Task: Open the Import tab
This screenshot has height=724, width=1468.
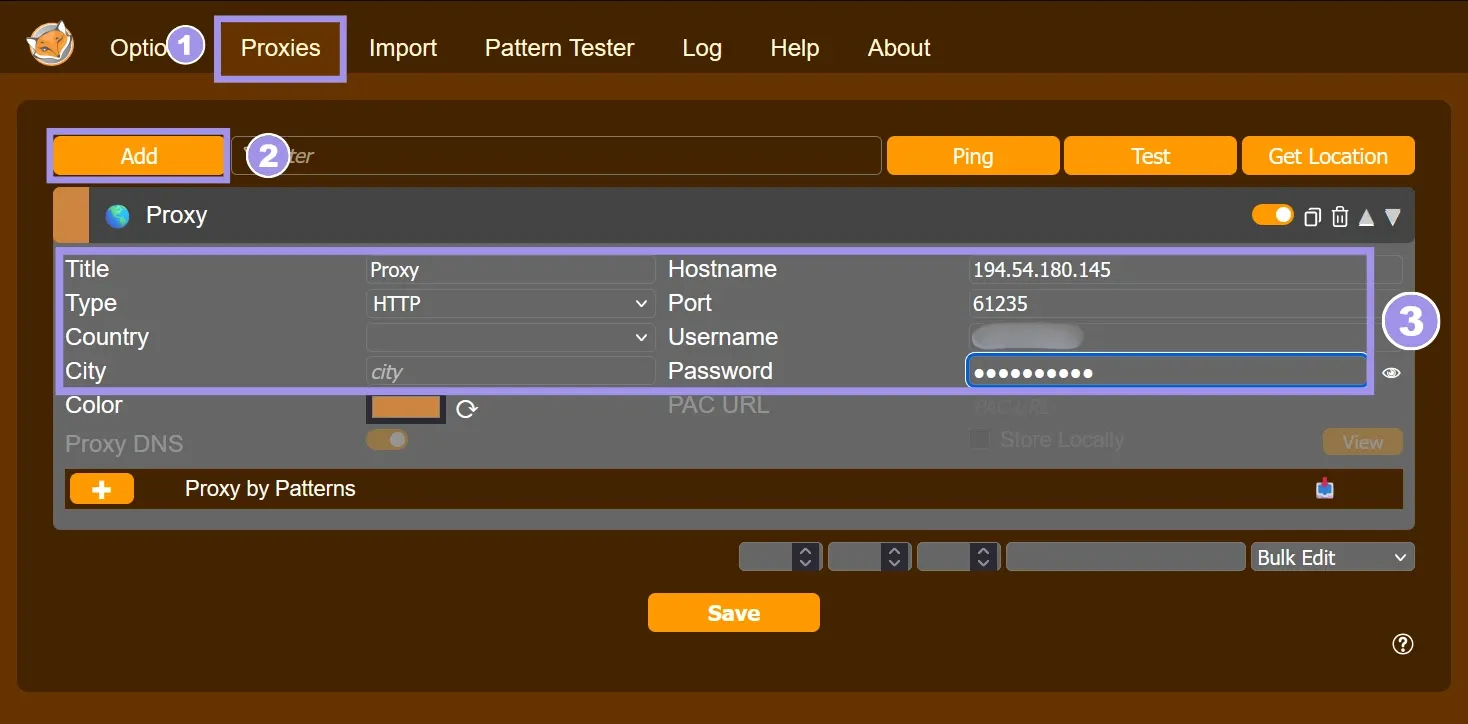Action: click(403, 48)
